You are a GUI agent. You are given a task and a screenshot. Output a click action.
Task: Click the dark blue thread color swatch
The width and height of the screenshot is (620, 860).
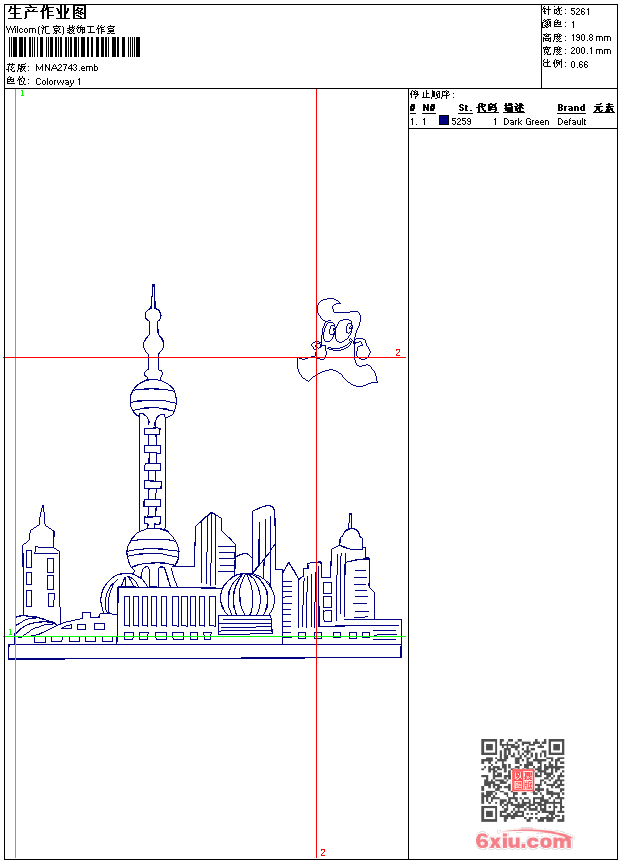(444, 121)
